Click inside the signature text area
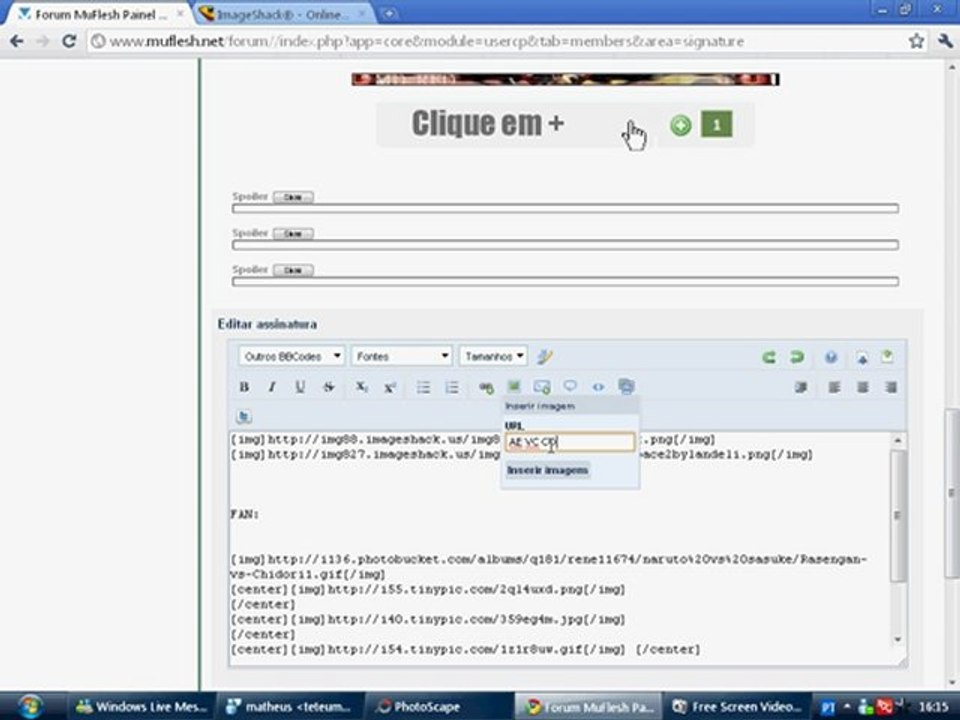960x720 pixels. coord(560,548)
